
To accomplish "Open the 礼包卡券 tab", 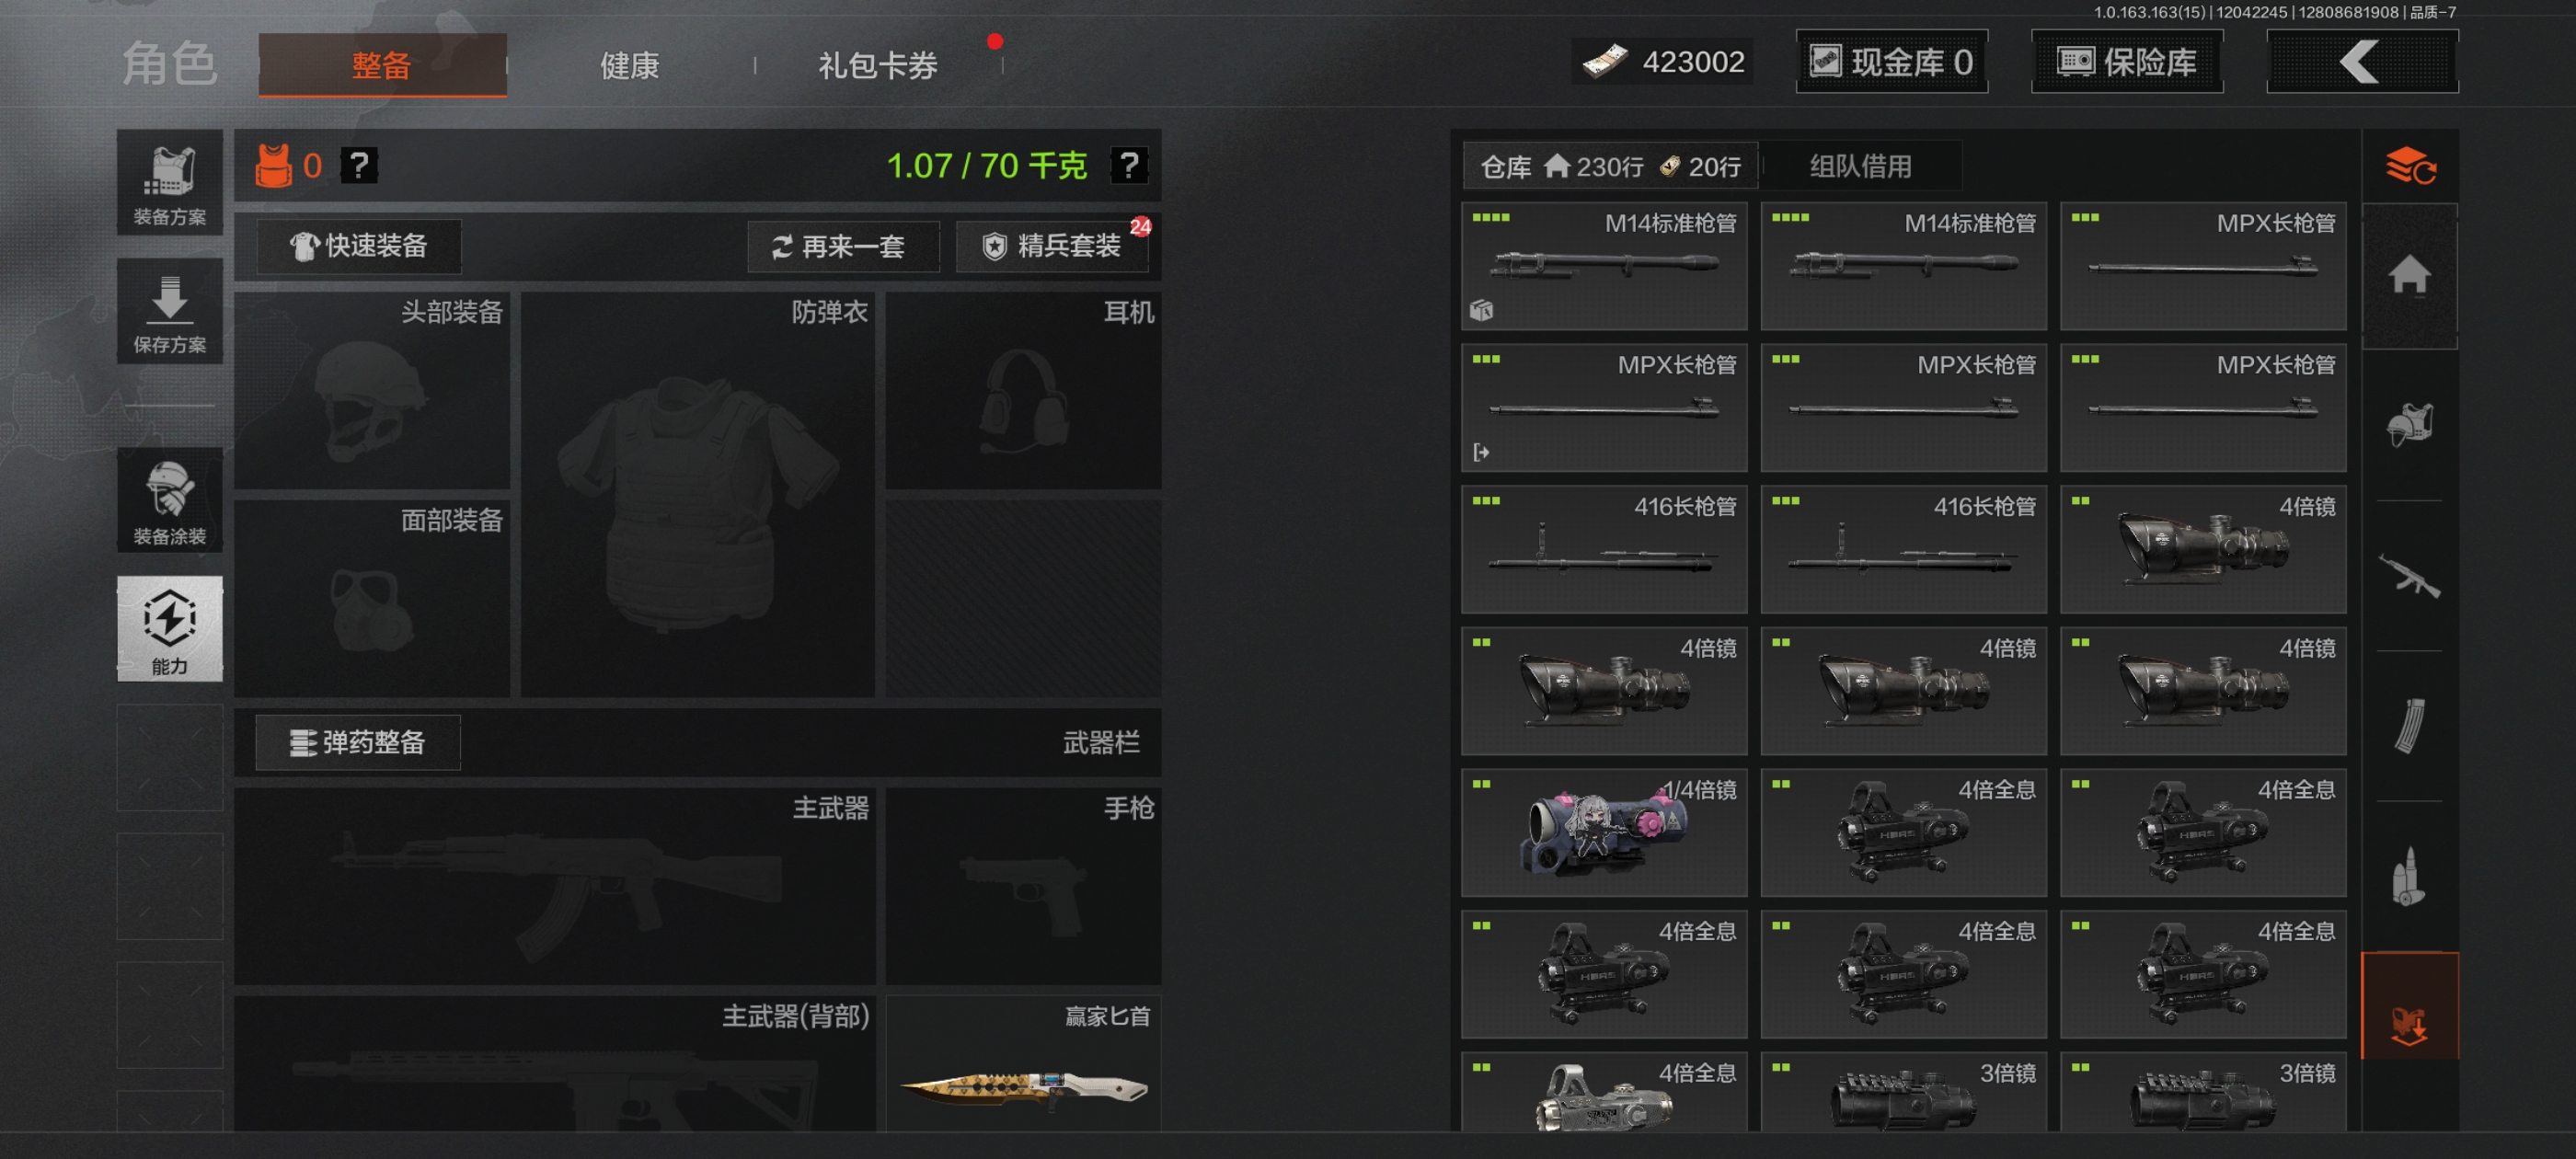I will [x=878, y=66].
